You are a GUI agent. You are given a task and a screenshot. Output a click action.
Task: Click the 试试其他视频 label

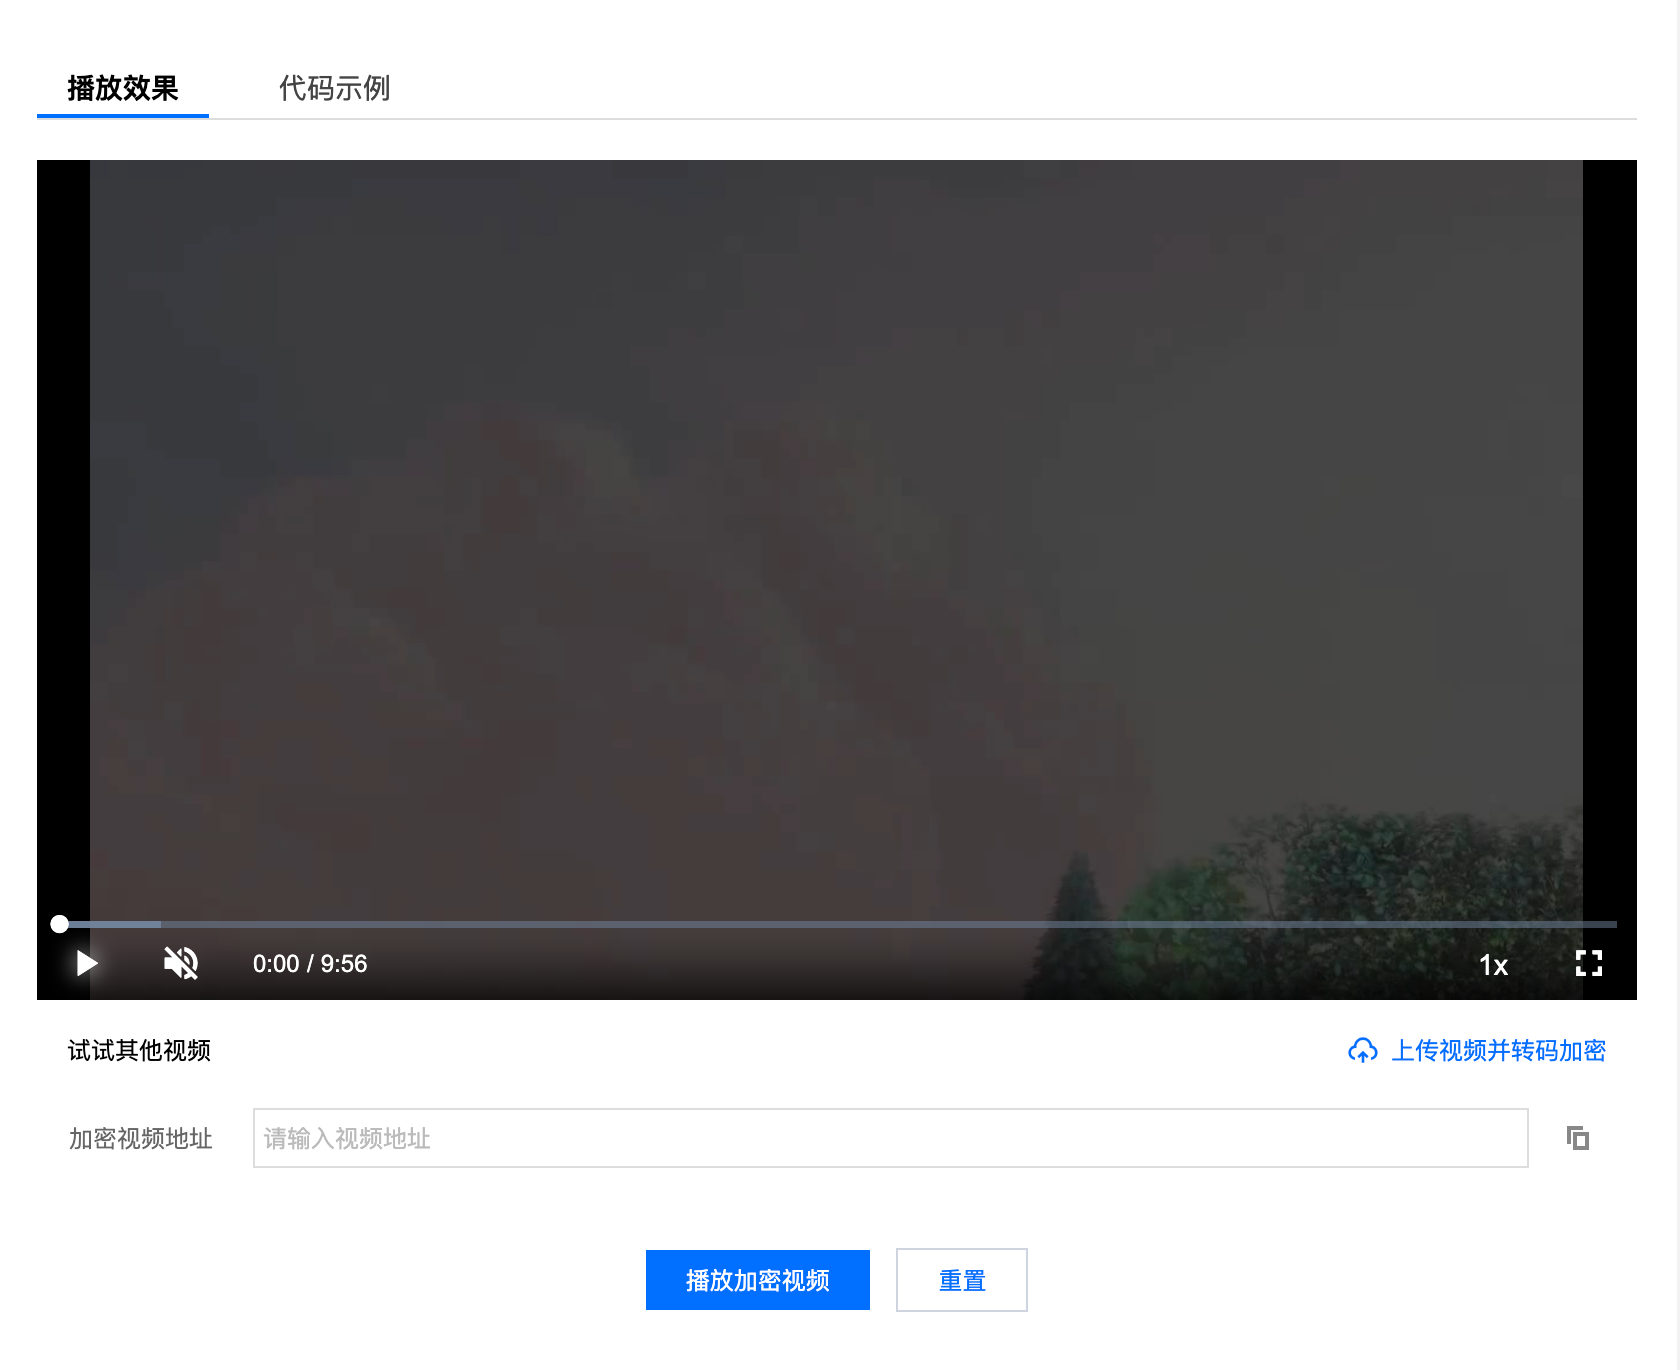(140, 1050)
